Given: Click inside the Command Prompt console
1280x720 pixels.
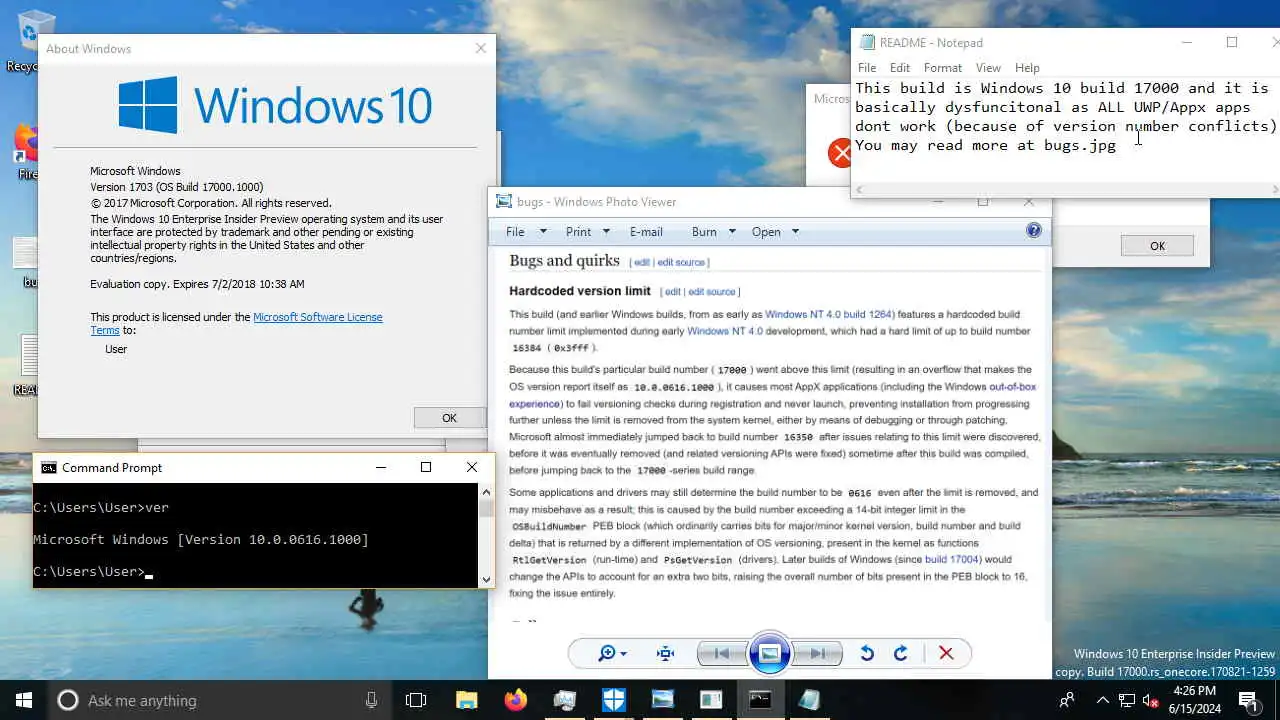Looking at the screenshot, I should tap(256, 535).
